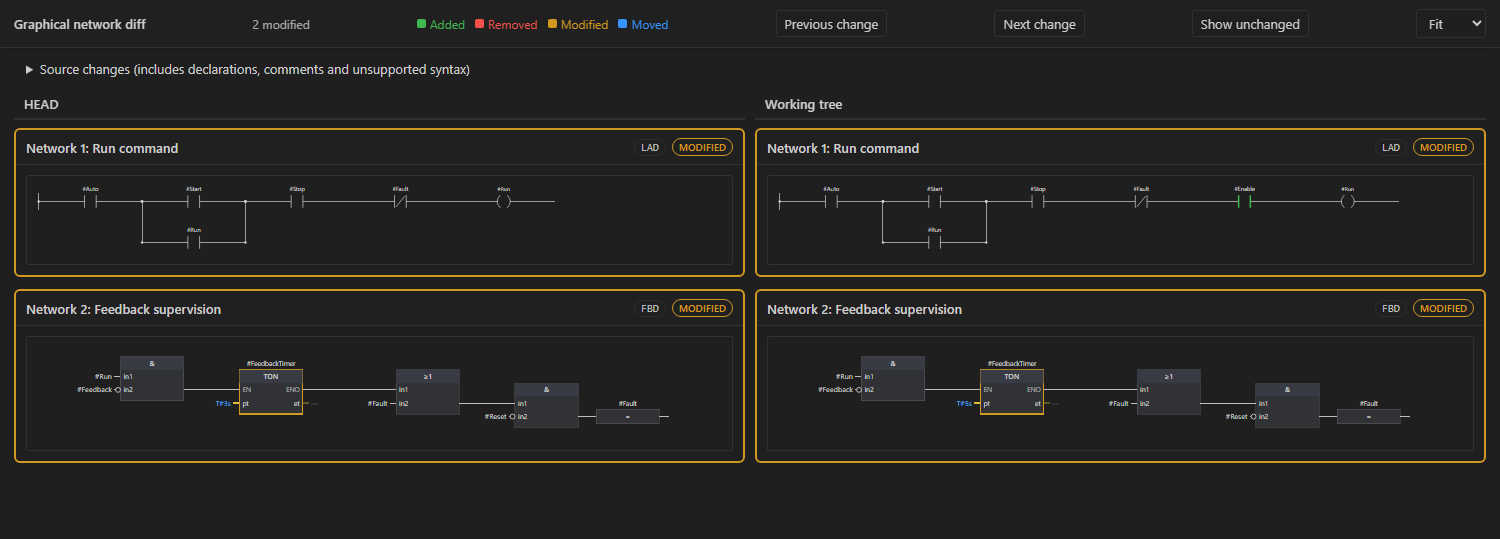1500x539 pixels.
Task: Select the #Run output coil in HEAD pane
Action: tap(504, 201)
